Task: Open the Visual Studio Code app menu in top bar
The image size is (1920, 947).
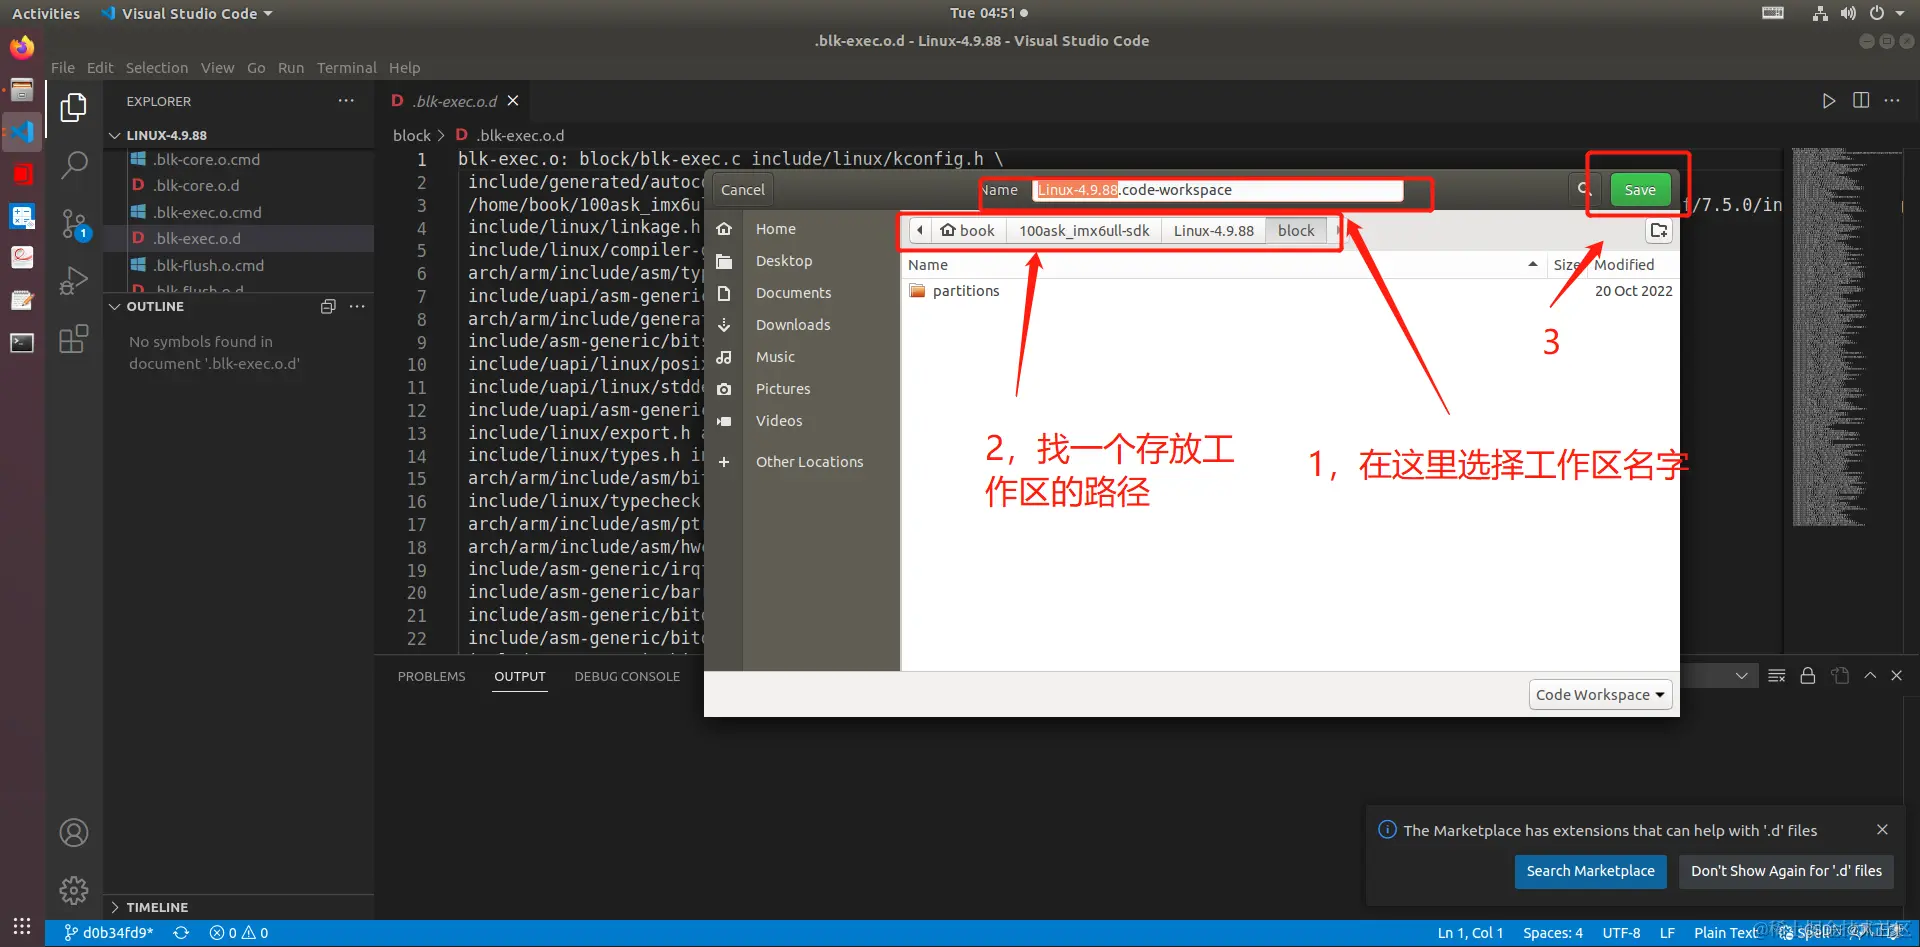Action: tap(187, 13)
